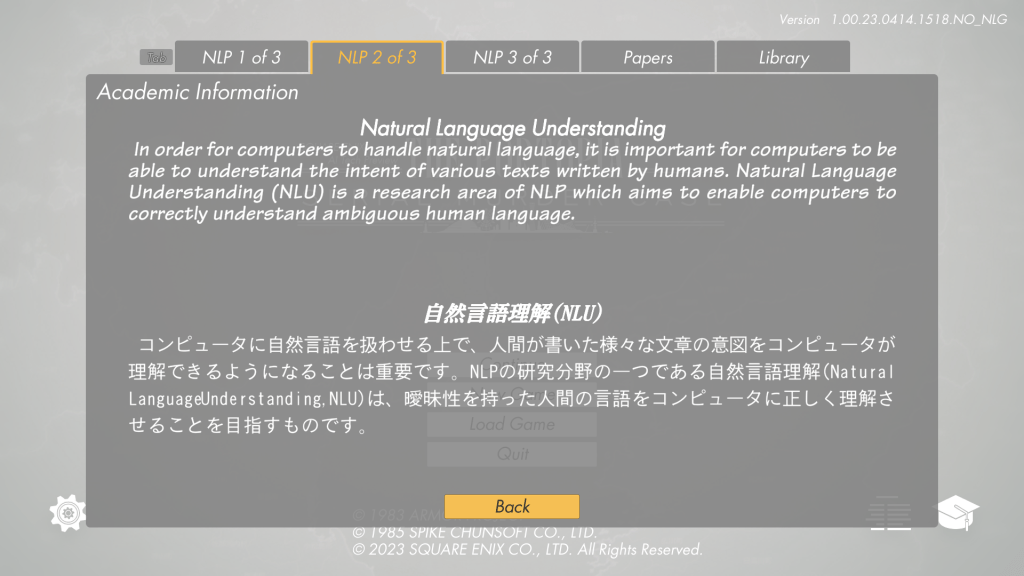
Task: Click the 1985 Spike Chunsoft copyright line
Action: pos(475,533)
